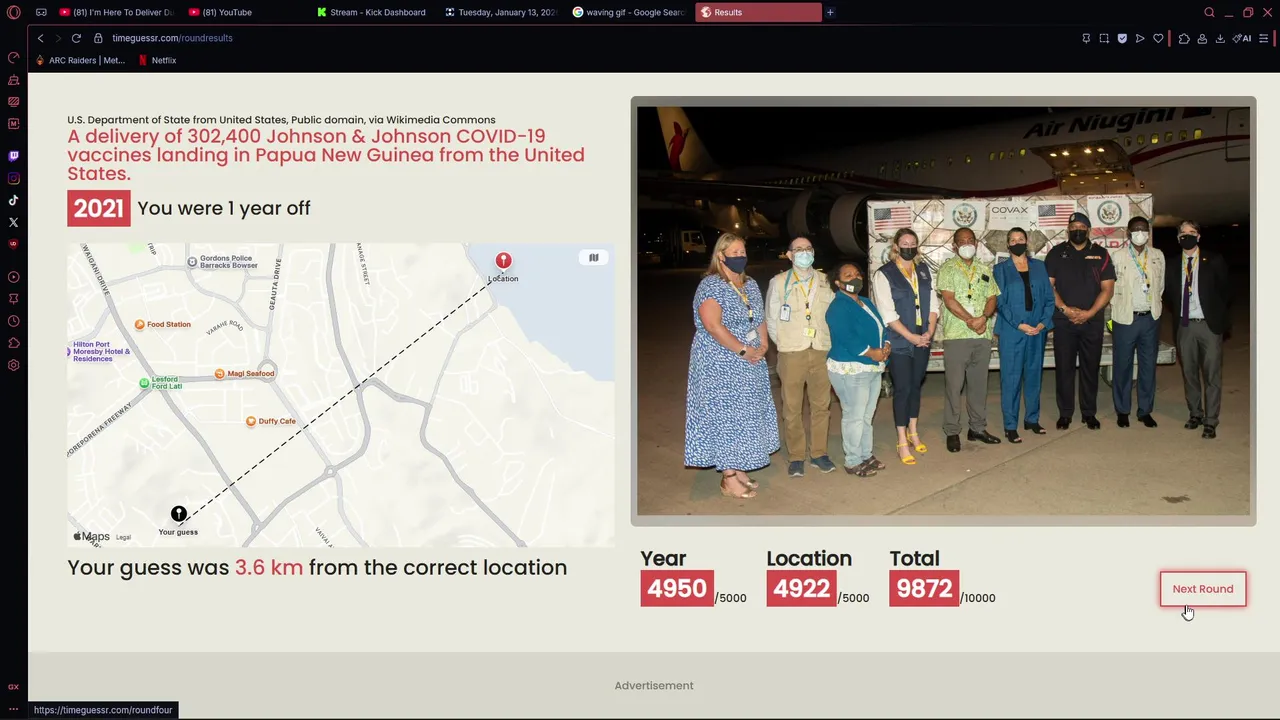This screenshot has height=720, width=1280.
Task: Open the profile account icon
Action: click(x=1202, y=38)
